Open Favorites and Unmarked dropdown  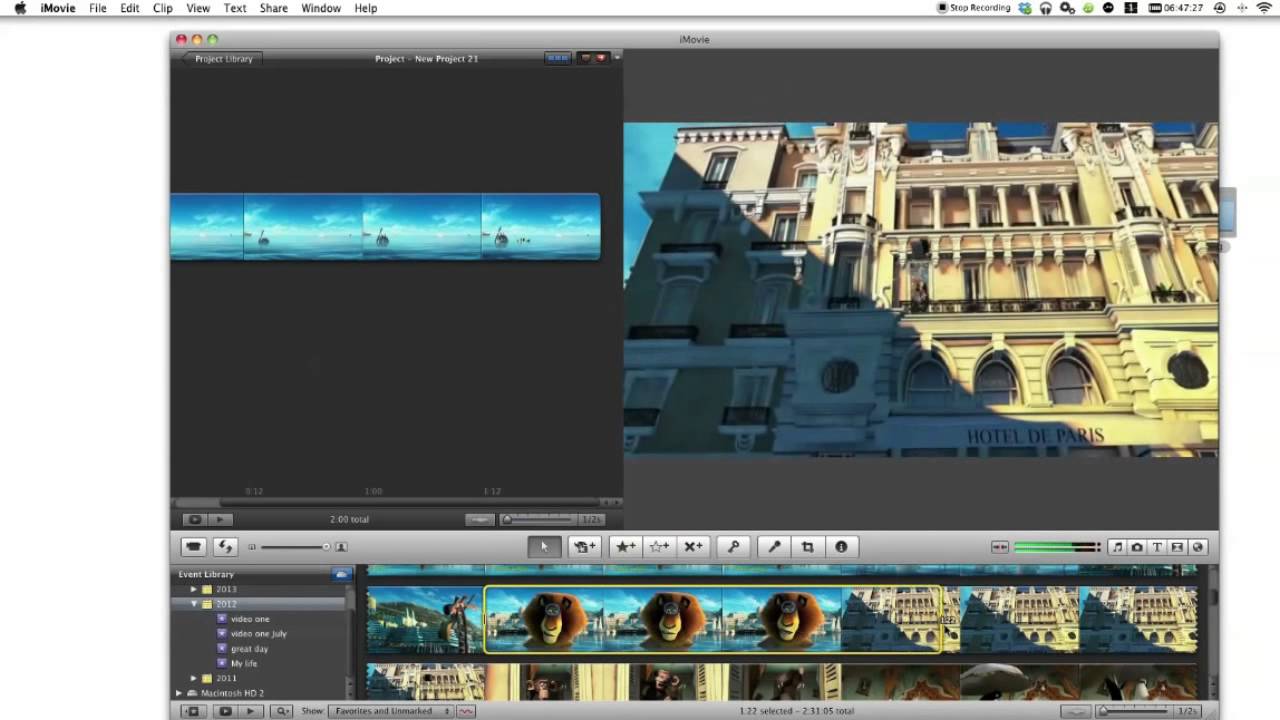click(x=391, y=711)
